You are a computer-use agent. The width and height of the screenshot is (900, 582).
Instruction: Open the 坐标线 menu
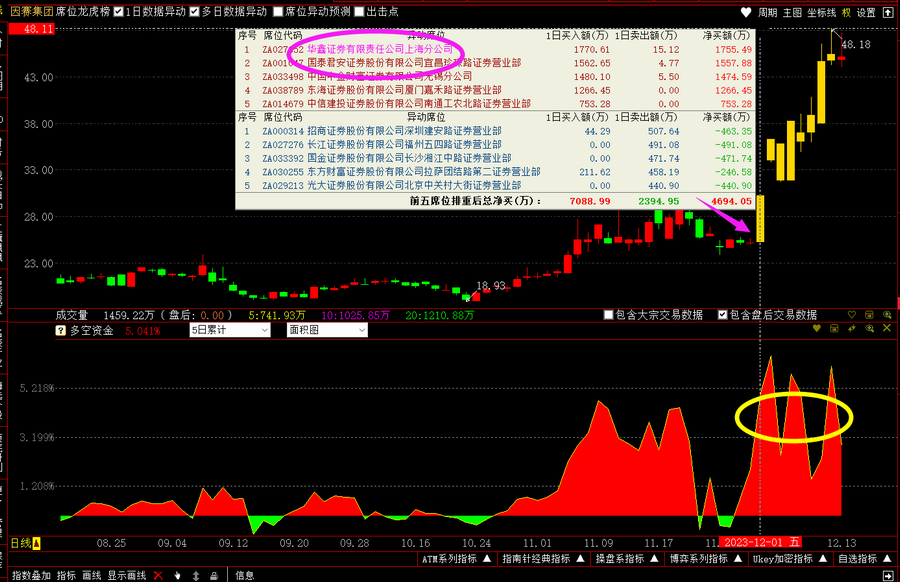pyautogui.click(x=821, y=13)
